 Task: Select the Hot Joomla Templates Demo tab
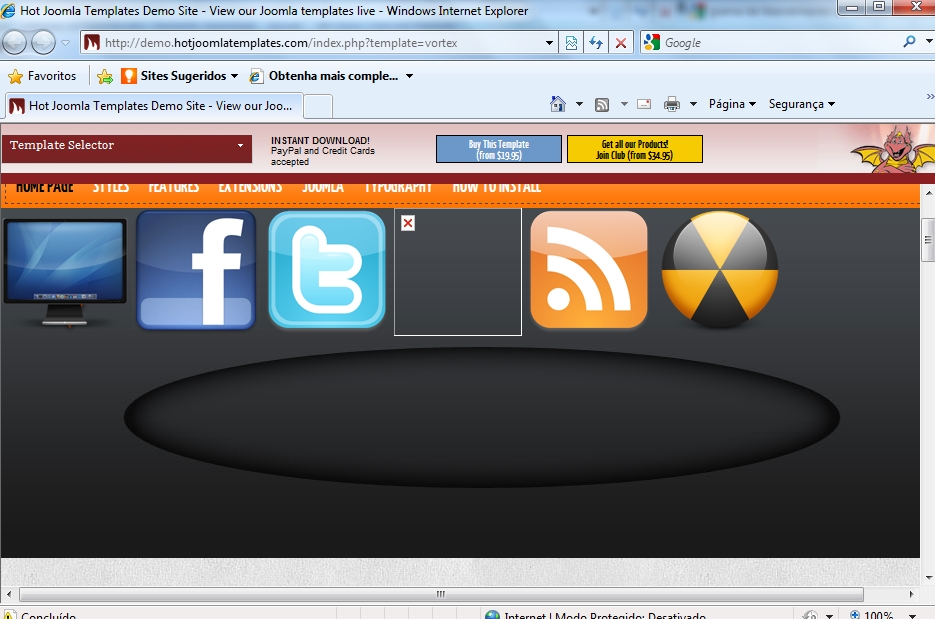(154, 106)
